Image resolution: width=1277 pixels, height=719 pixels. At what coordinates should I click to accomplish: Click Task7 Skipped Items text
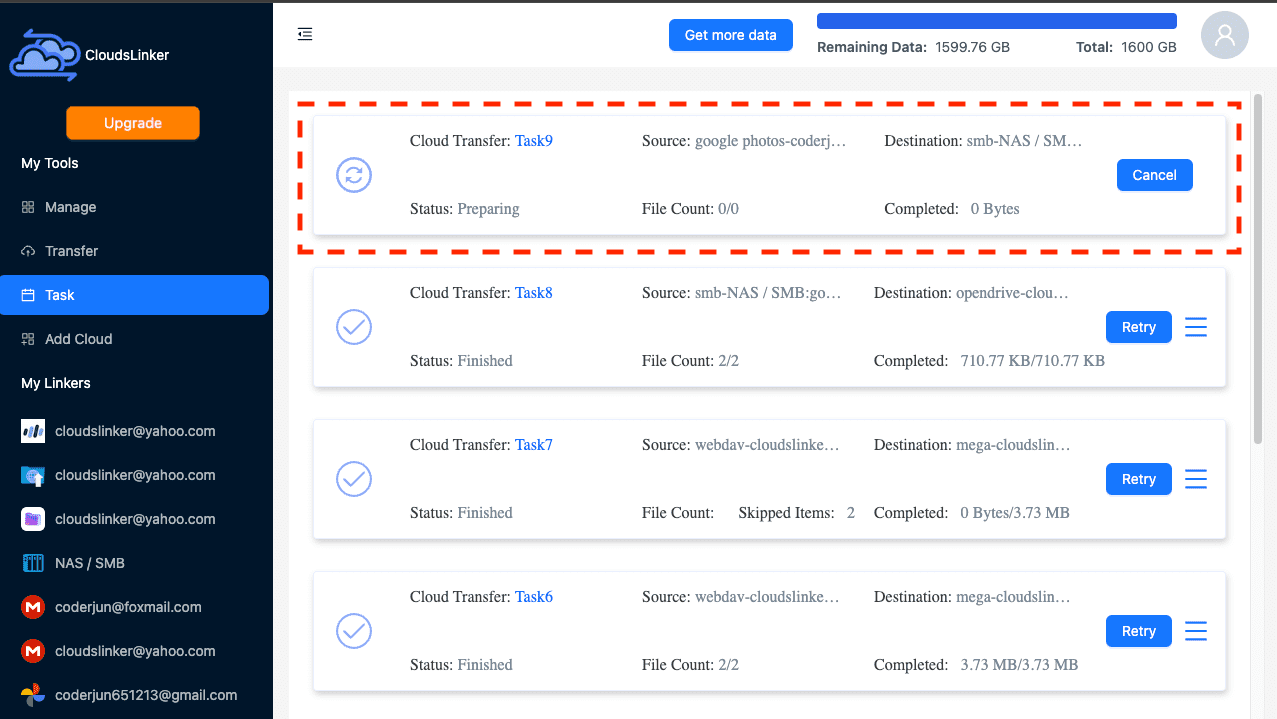tap(797, 513)
